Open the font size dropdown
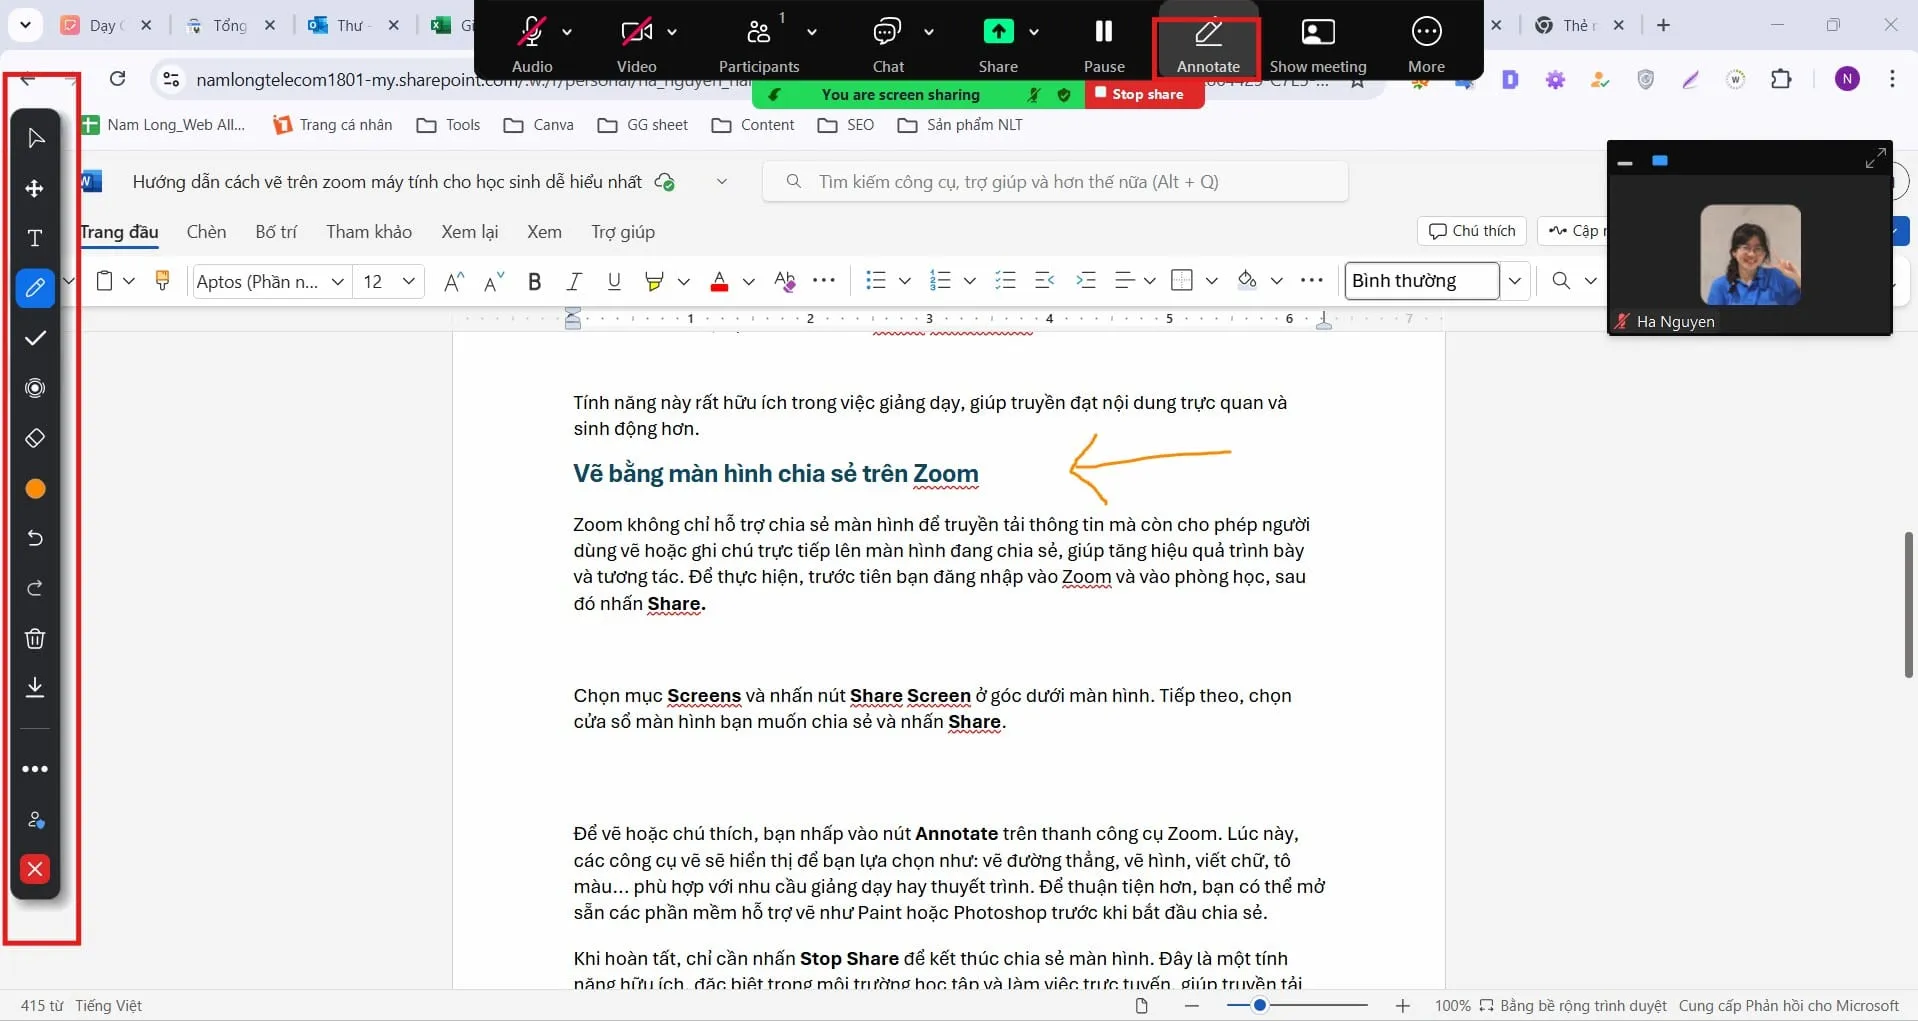Image resolution: width=1918 pixels, height=1021 pixels. click(x=410, y=281)
